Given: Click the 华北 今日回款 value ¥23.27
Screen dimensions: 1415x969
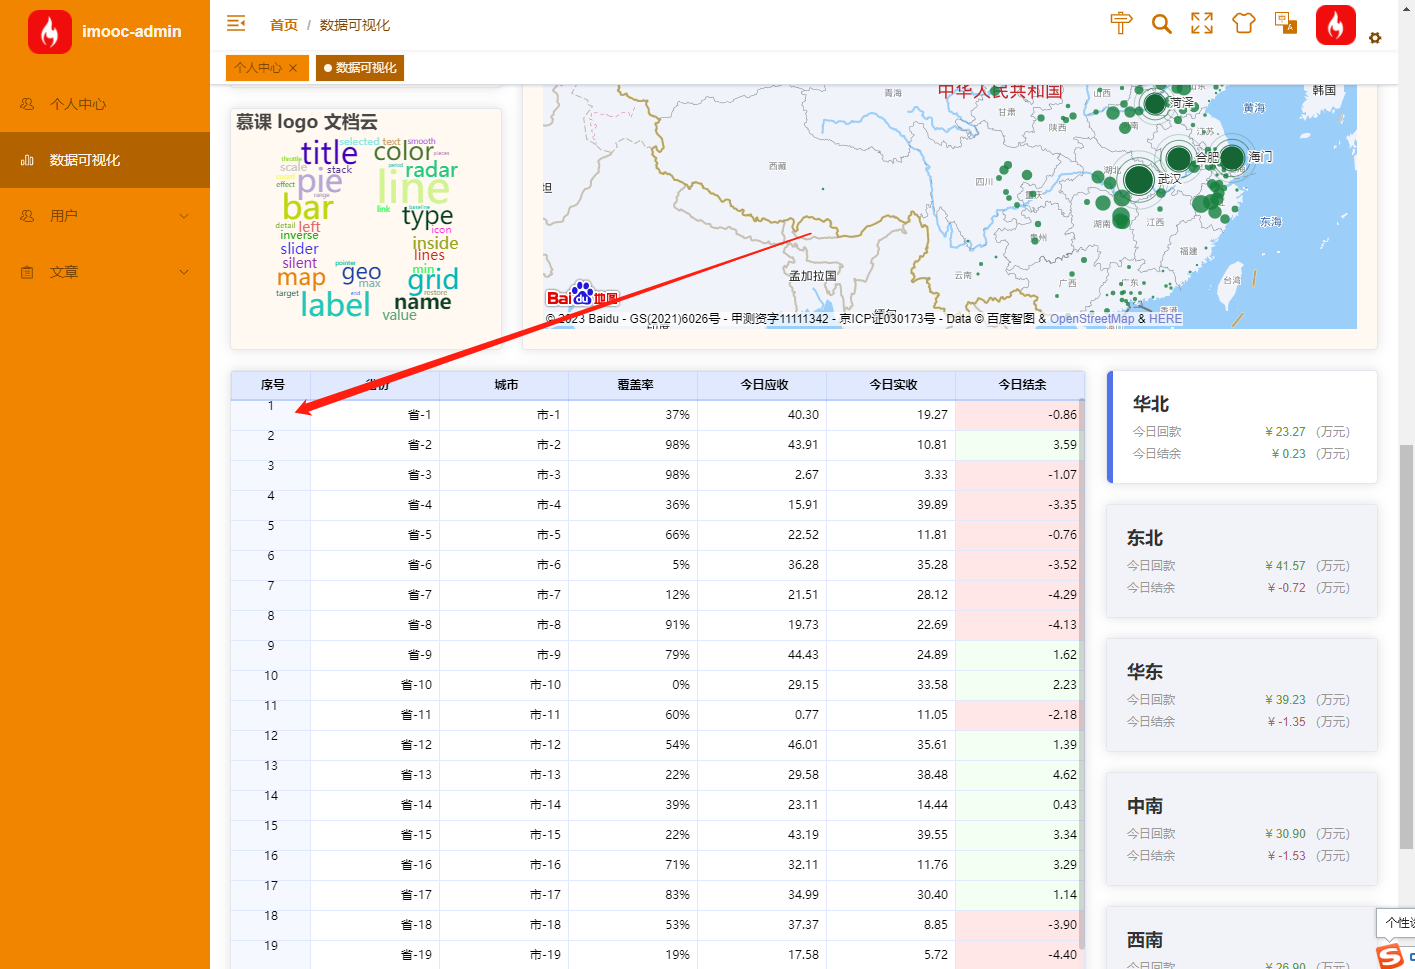Looking at the screenshot, I should tap(1285, 432).
